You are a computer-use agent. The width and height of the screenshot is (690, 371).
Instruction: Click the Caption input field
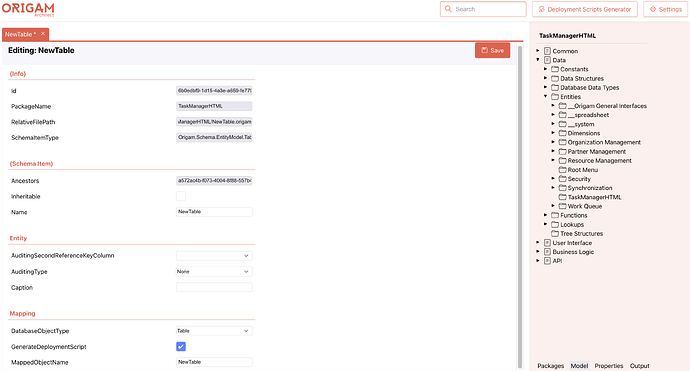pyautogui.click(x=214, y=287)
